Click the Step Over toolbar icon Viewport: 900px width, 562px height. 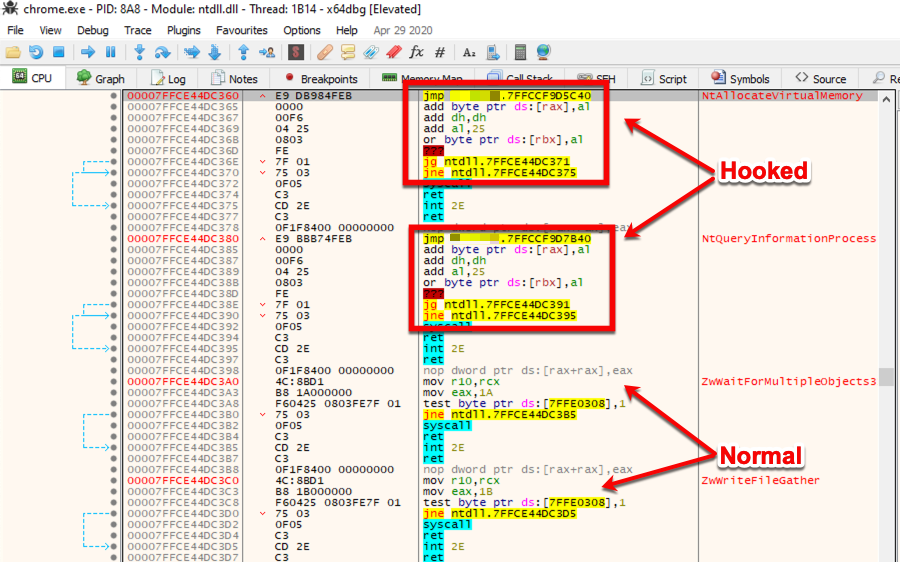[x=162, y=52]
